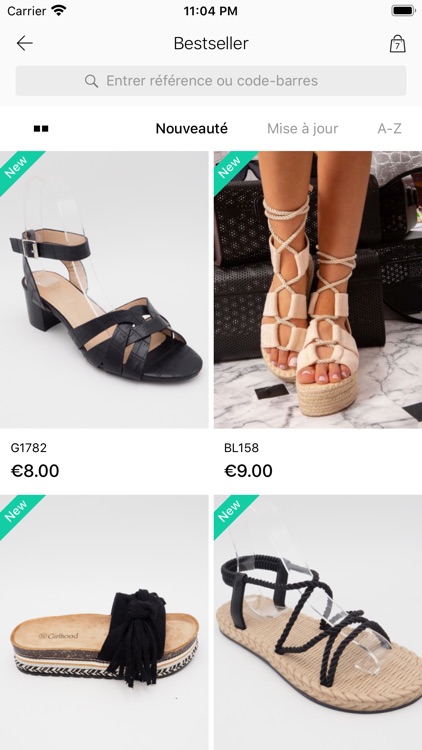The height and width of the screenshot is (750, 422).
Task: Tap the New badge on rope sandal
Action: pos(232,515)
